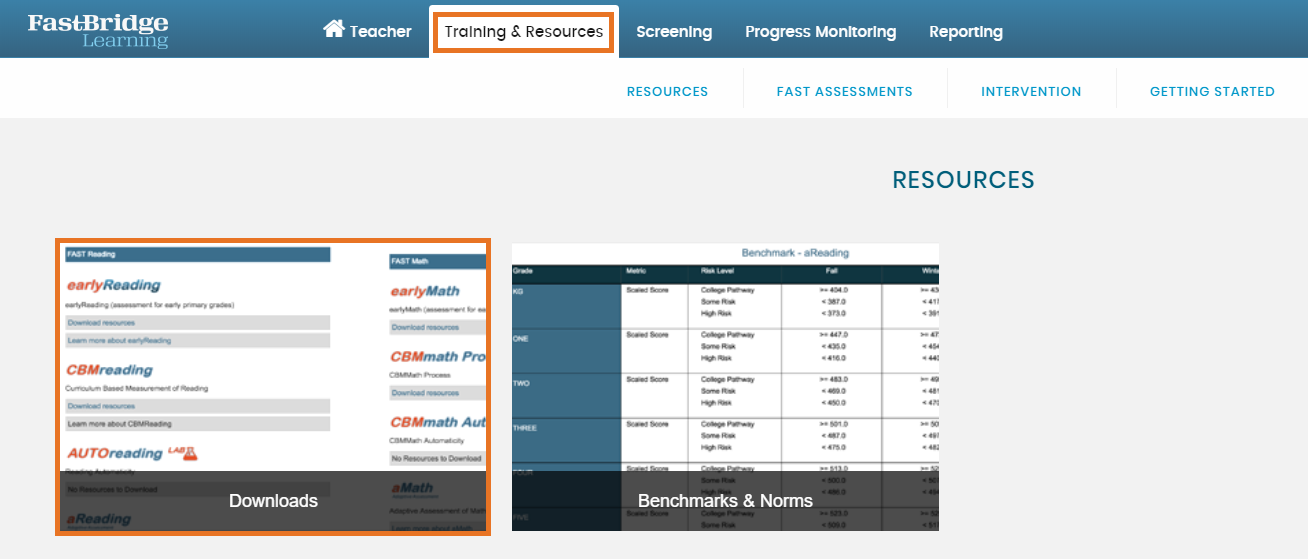Viewport: 1308px width, 559px height.
Task: Click the home icon beside Teacher
Action: point(334,29)
